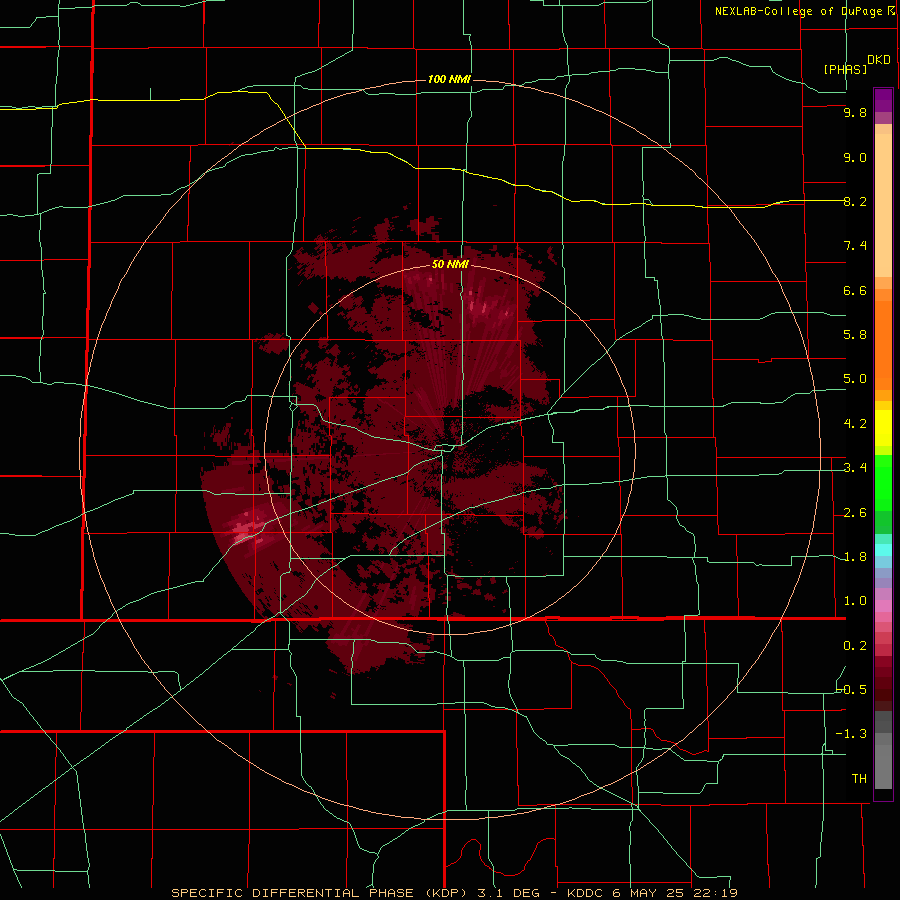
Task: Click the 0.2 value on the color scale
Action: pyautogui.click(x=855, y=646)
